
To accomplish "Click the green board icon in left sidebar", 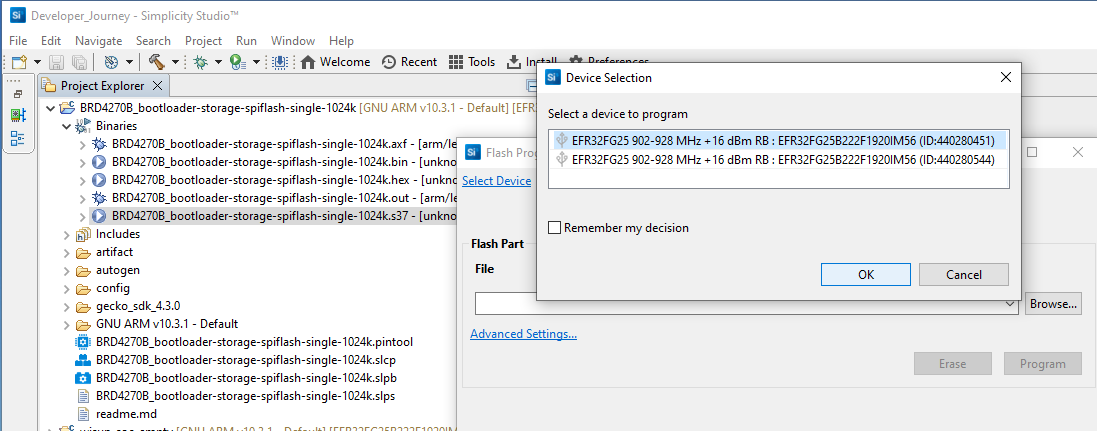I will pos(18,115).
